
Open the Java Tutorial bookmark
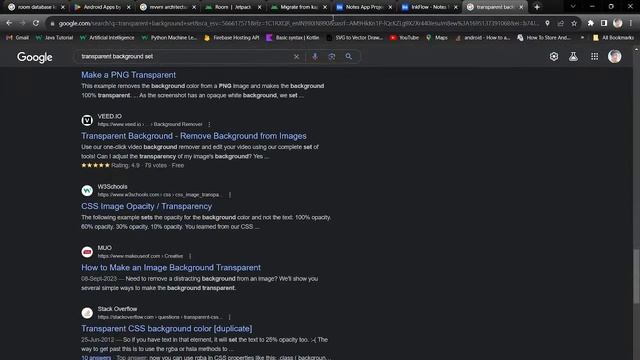[x=54, y=38]
